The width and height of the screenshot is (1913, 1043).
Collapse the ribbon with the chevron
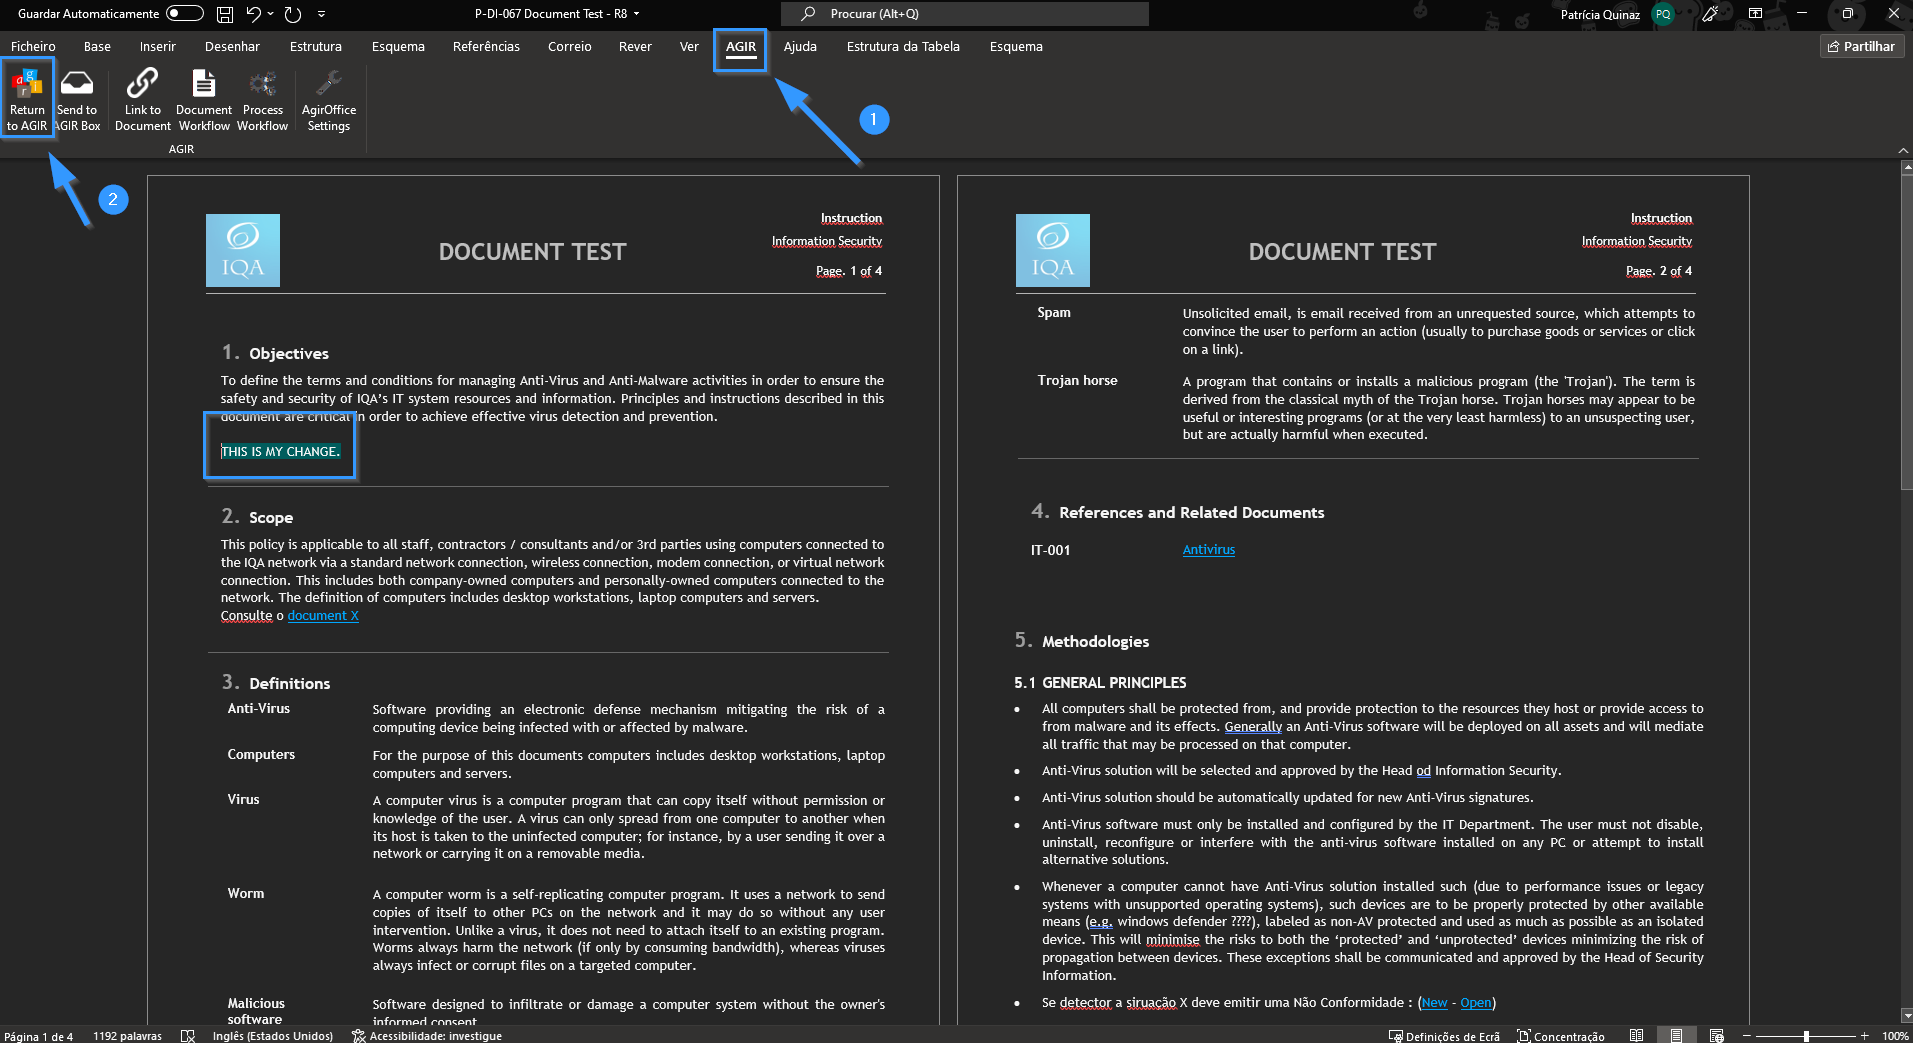coord(1902,150)
